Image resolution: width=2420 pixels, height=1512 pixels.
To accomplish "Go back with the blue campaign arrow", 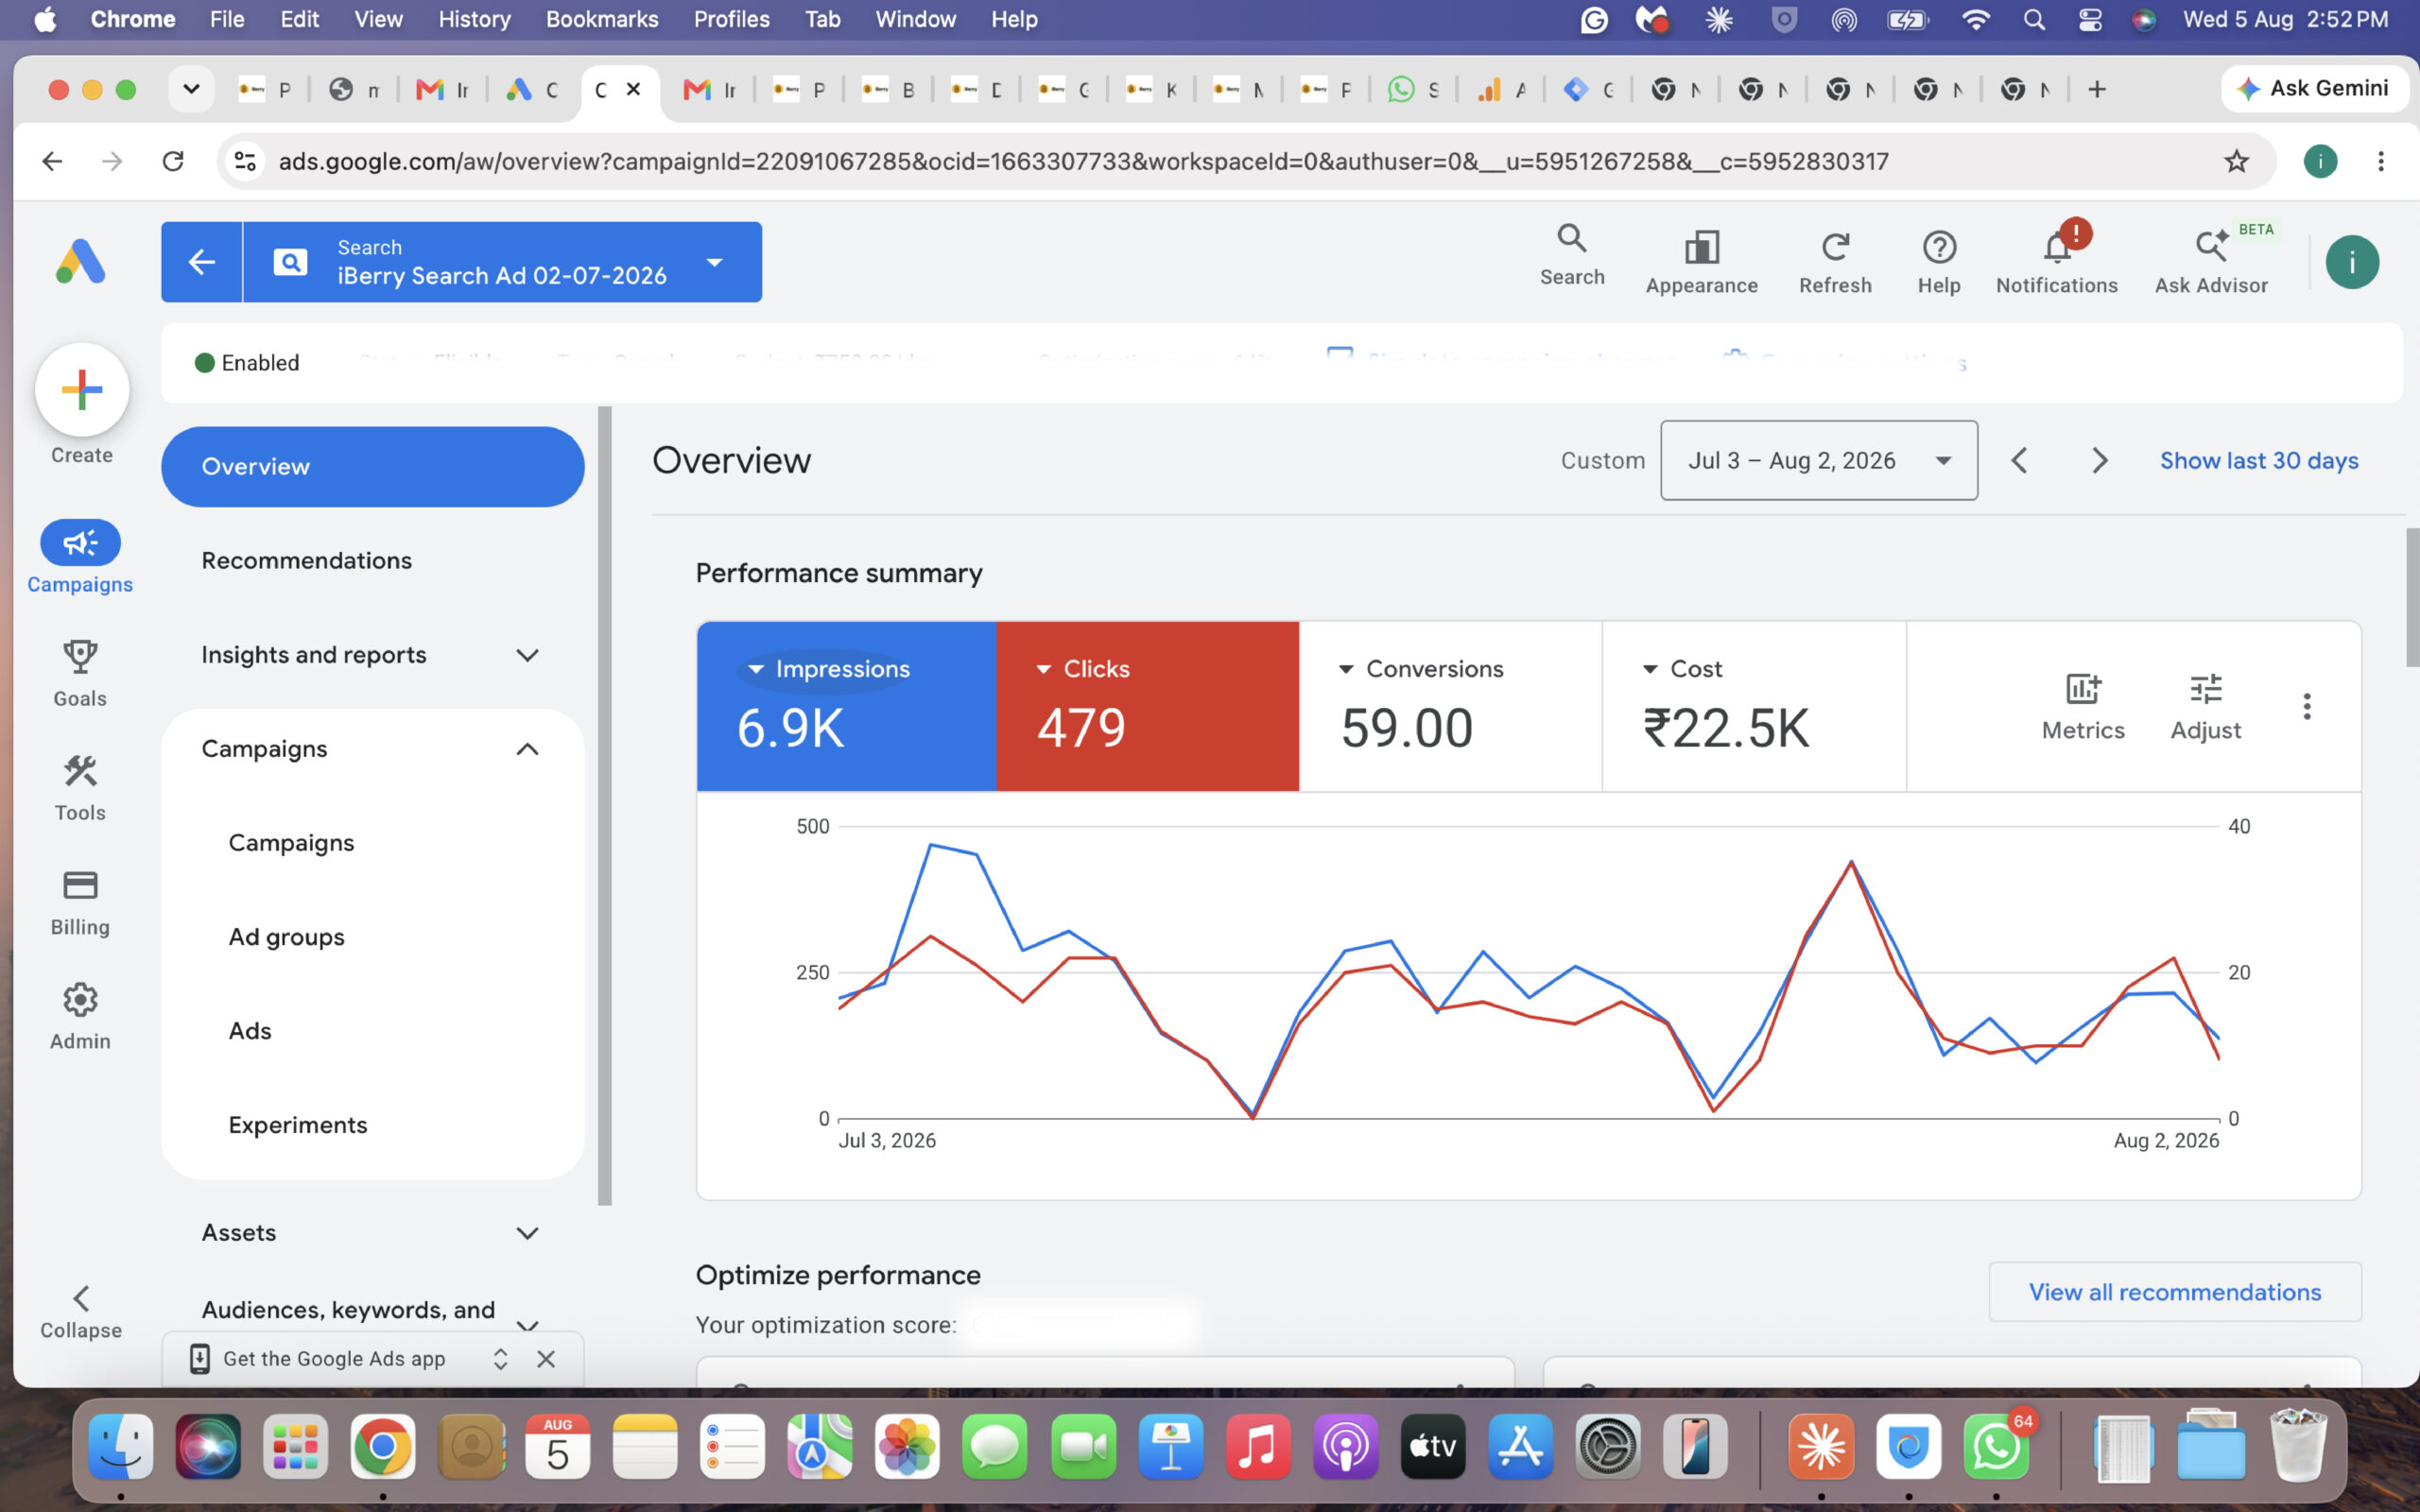I will pyautogui.click(x=202, y=262).
